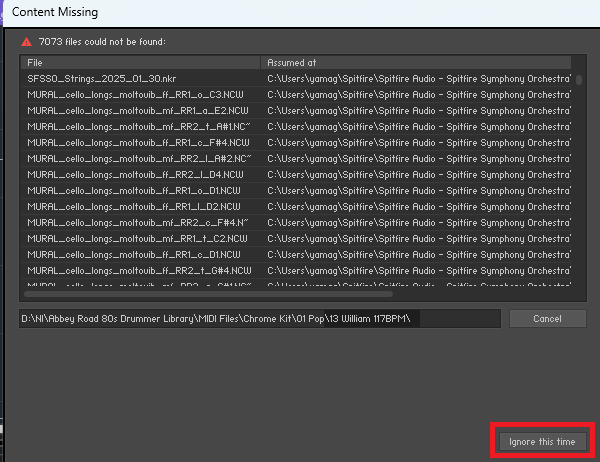Viewport: 600px width, 462px height.
Task: Click the Ignore this time button
Action: [x=542, y=441]
